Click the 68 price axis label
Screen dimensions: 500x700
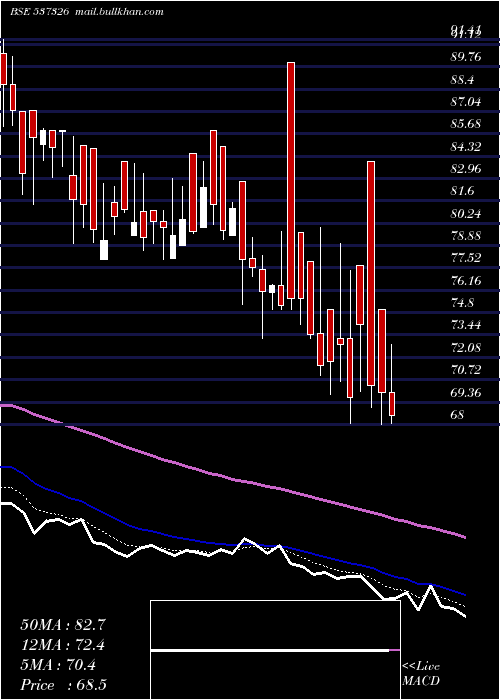458,415
